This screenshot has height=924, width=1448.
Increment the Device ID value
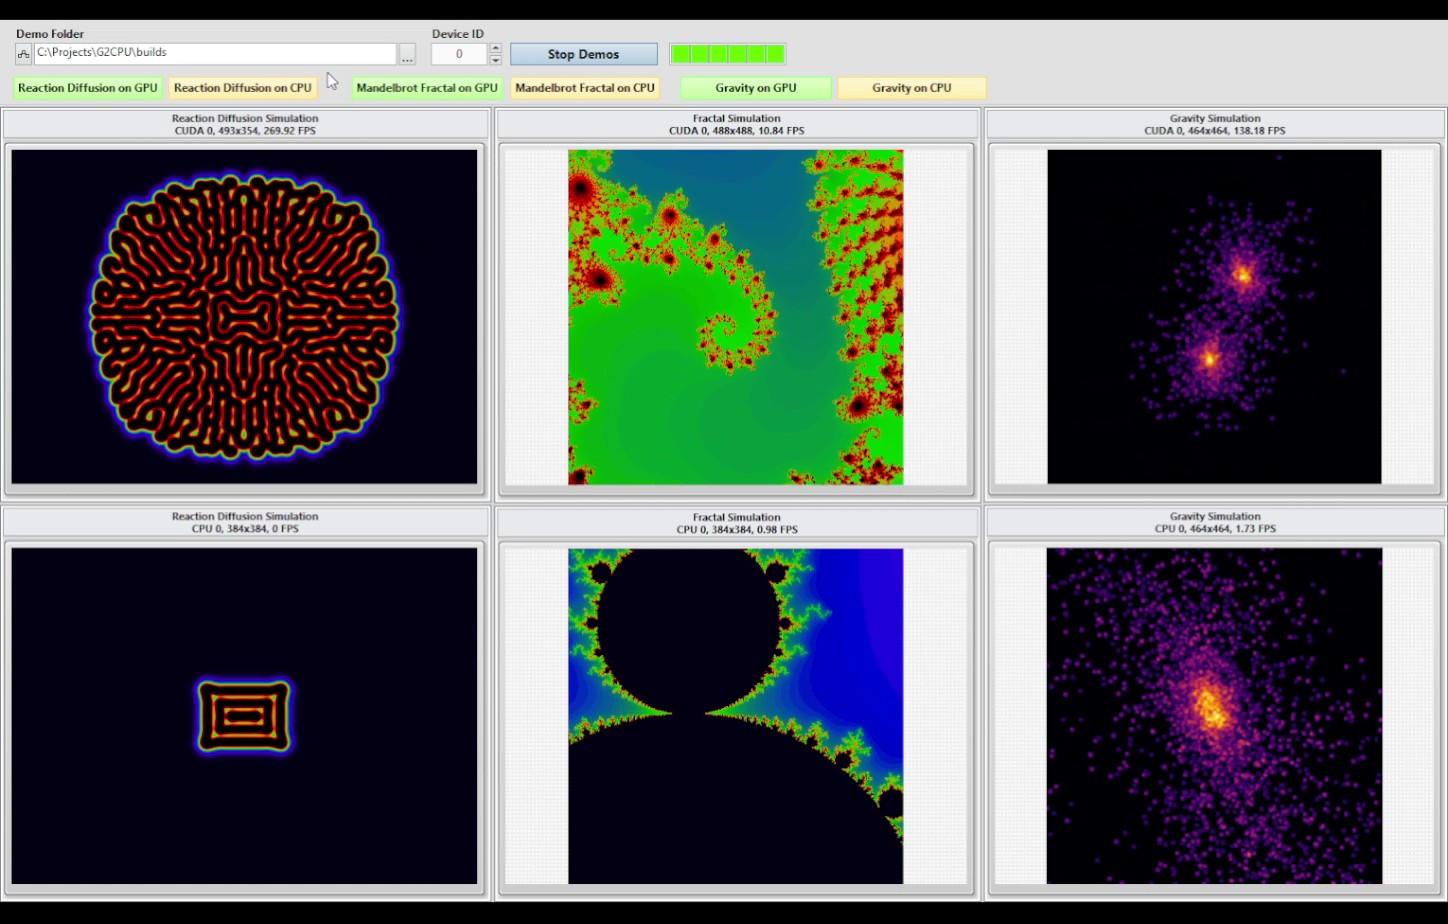coord(495,48)
